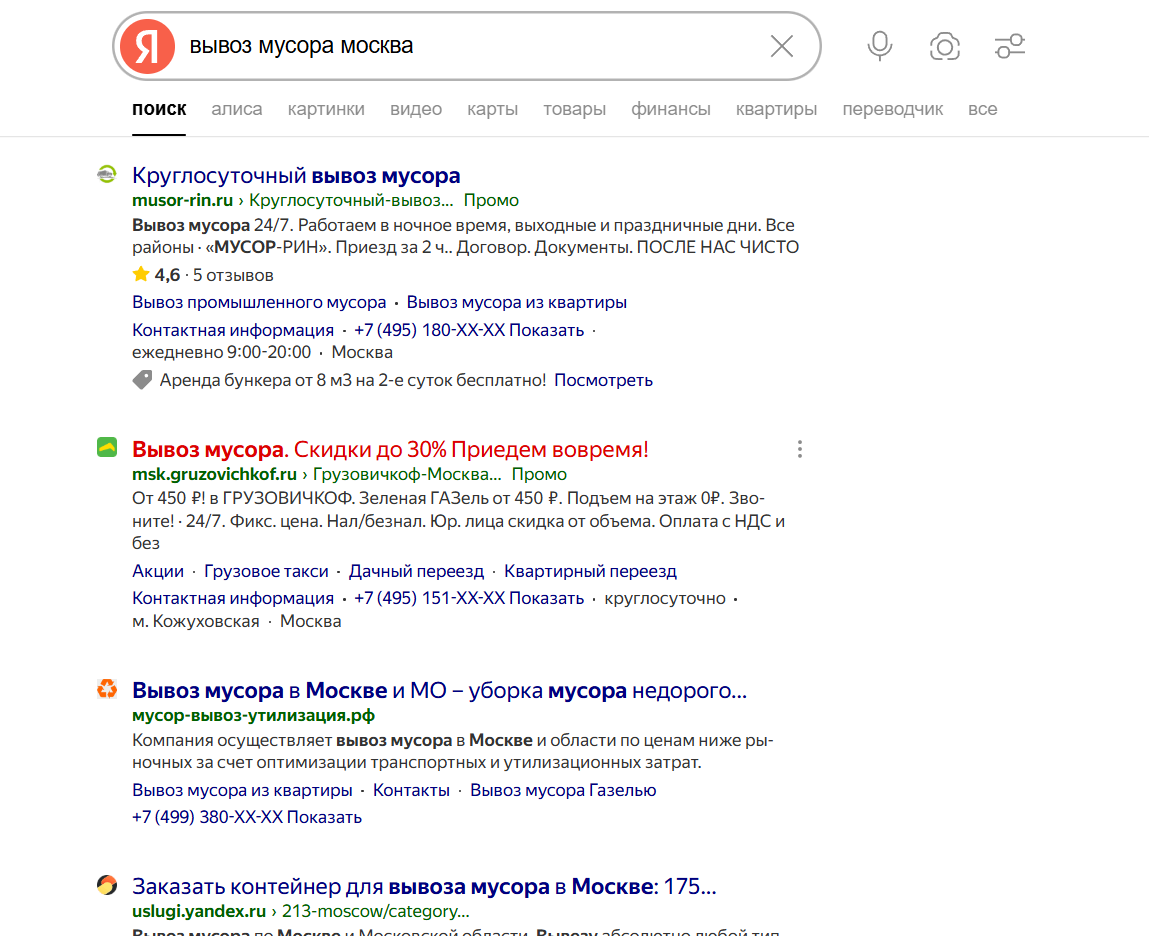The width and height of the screenshot is (1149, 936).
Task: Click the price tag icon near bunker offer
Action: (142, 380)
